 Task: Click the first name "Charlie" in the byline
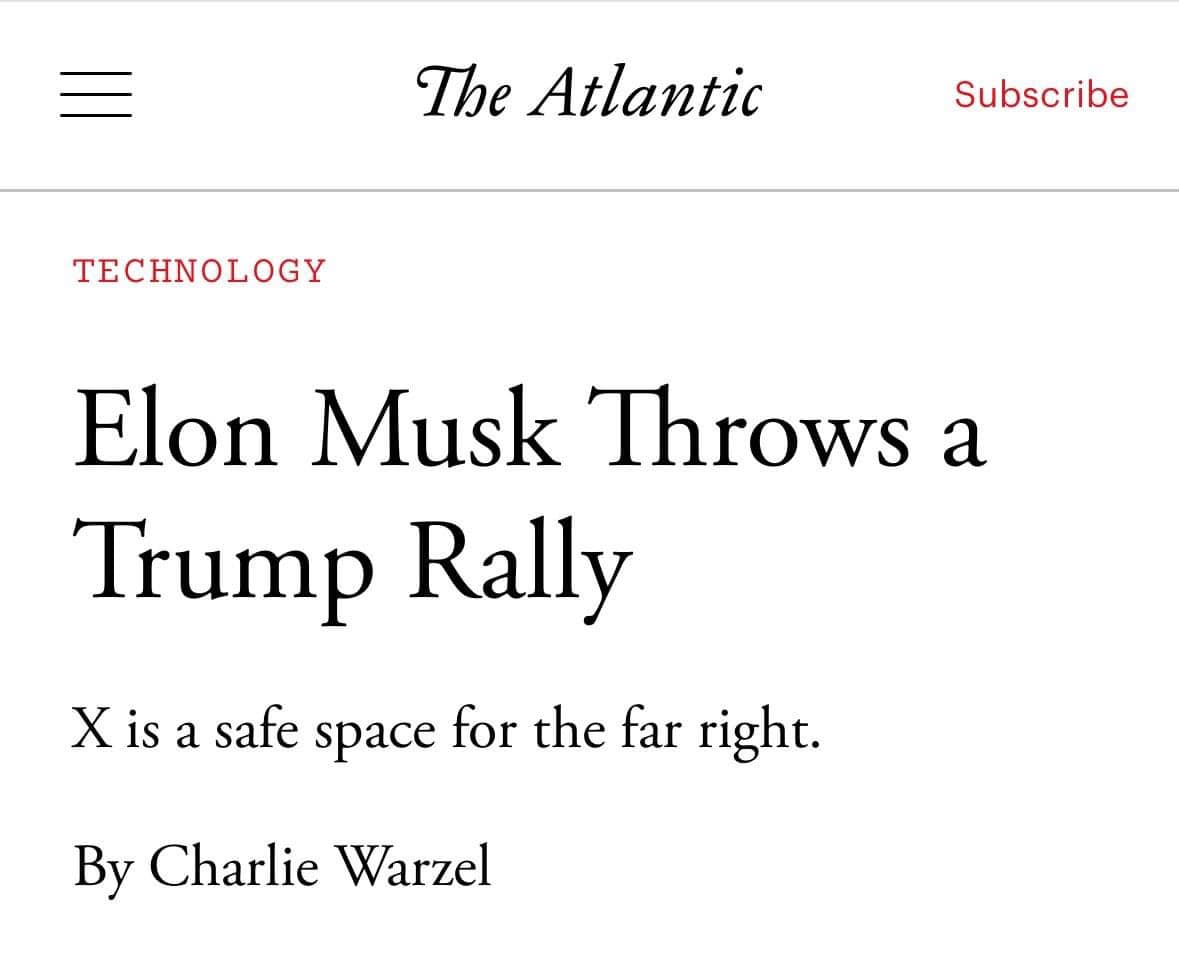click(x=235, y=866)
